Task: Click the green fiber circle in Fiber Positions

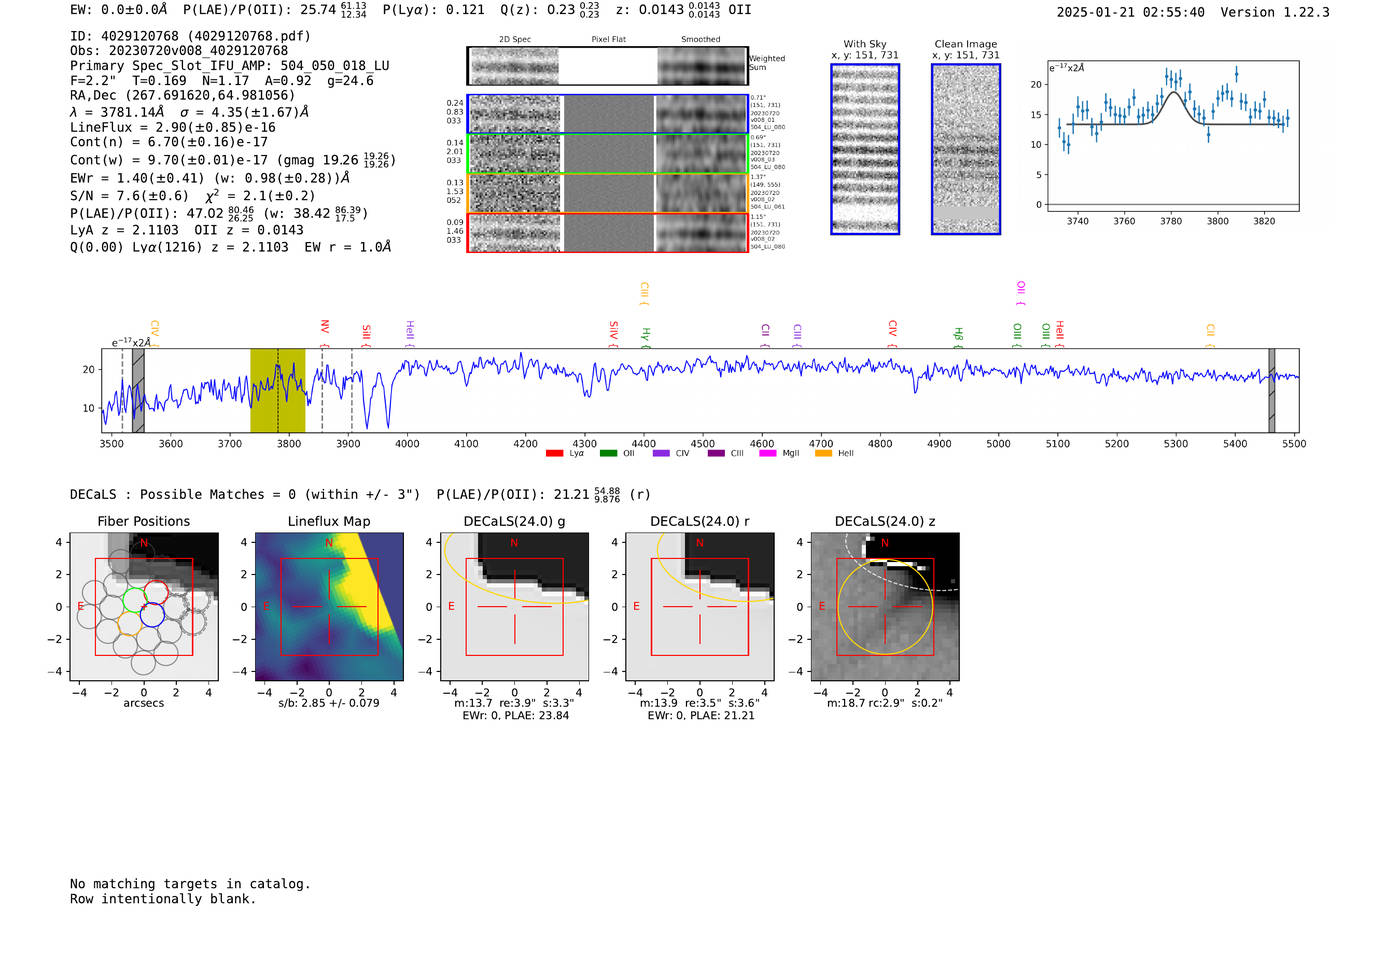Action: 134,601
